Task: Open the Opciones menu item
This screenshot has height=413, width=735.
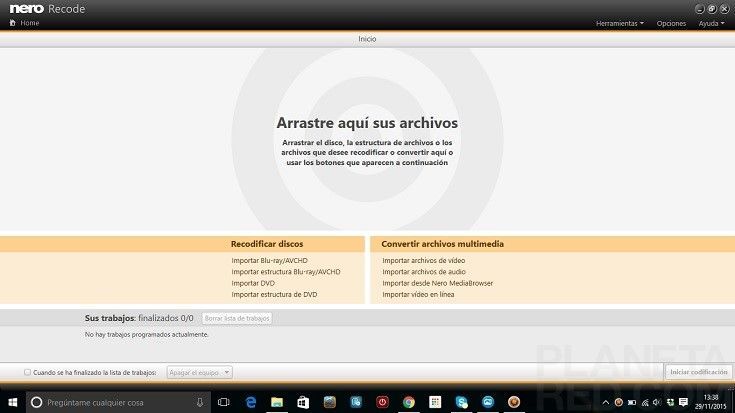Action: (671, 23)
